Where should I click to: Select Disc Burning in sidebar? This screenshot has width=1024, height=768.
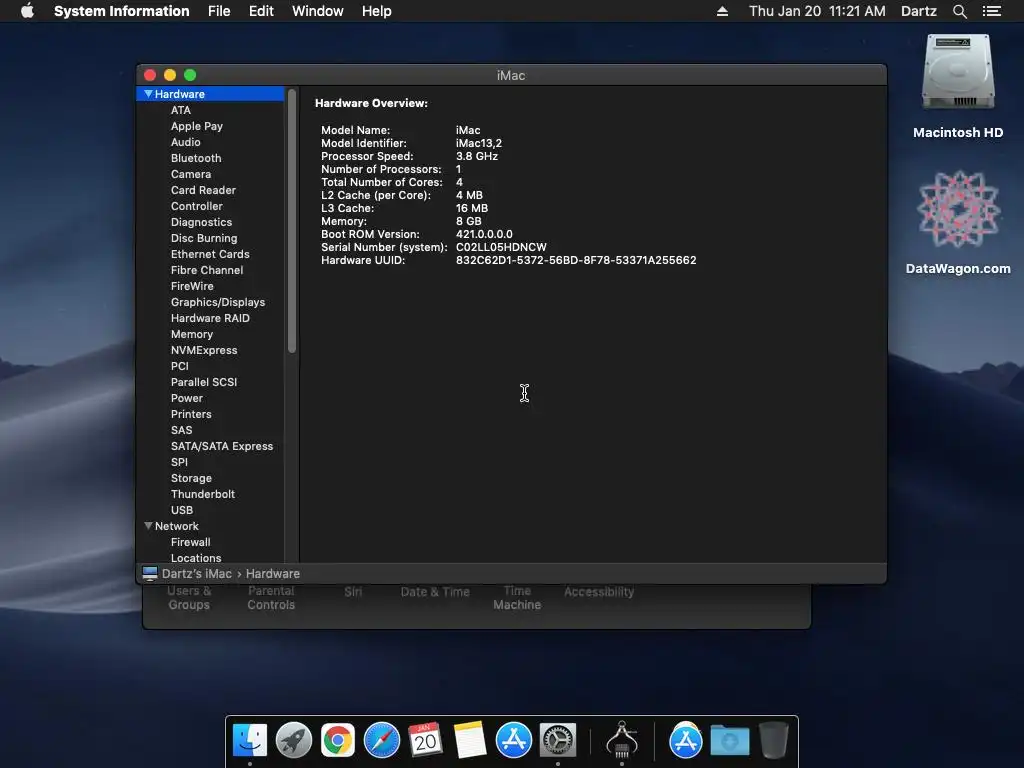point(204,238)
